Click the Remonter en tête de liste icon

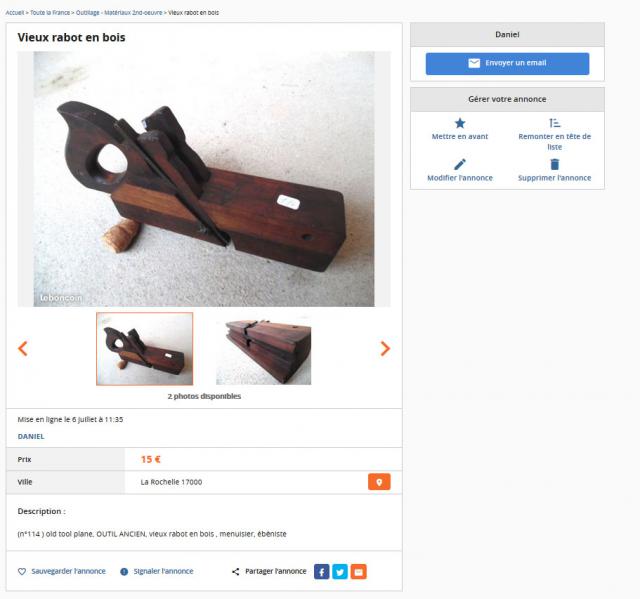pyautogui.click(x=554, y=123)
